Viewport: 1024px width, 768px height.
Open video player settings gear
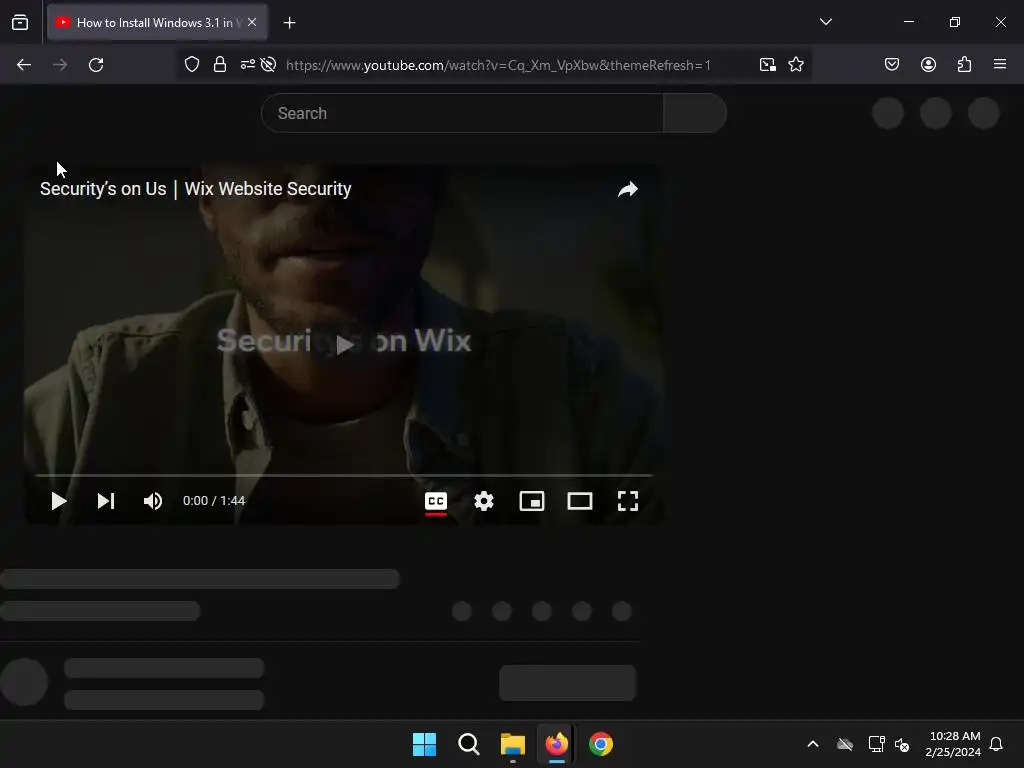tap(484, 501)
